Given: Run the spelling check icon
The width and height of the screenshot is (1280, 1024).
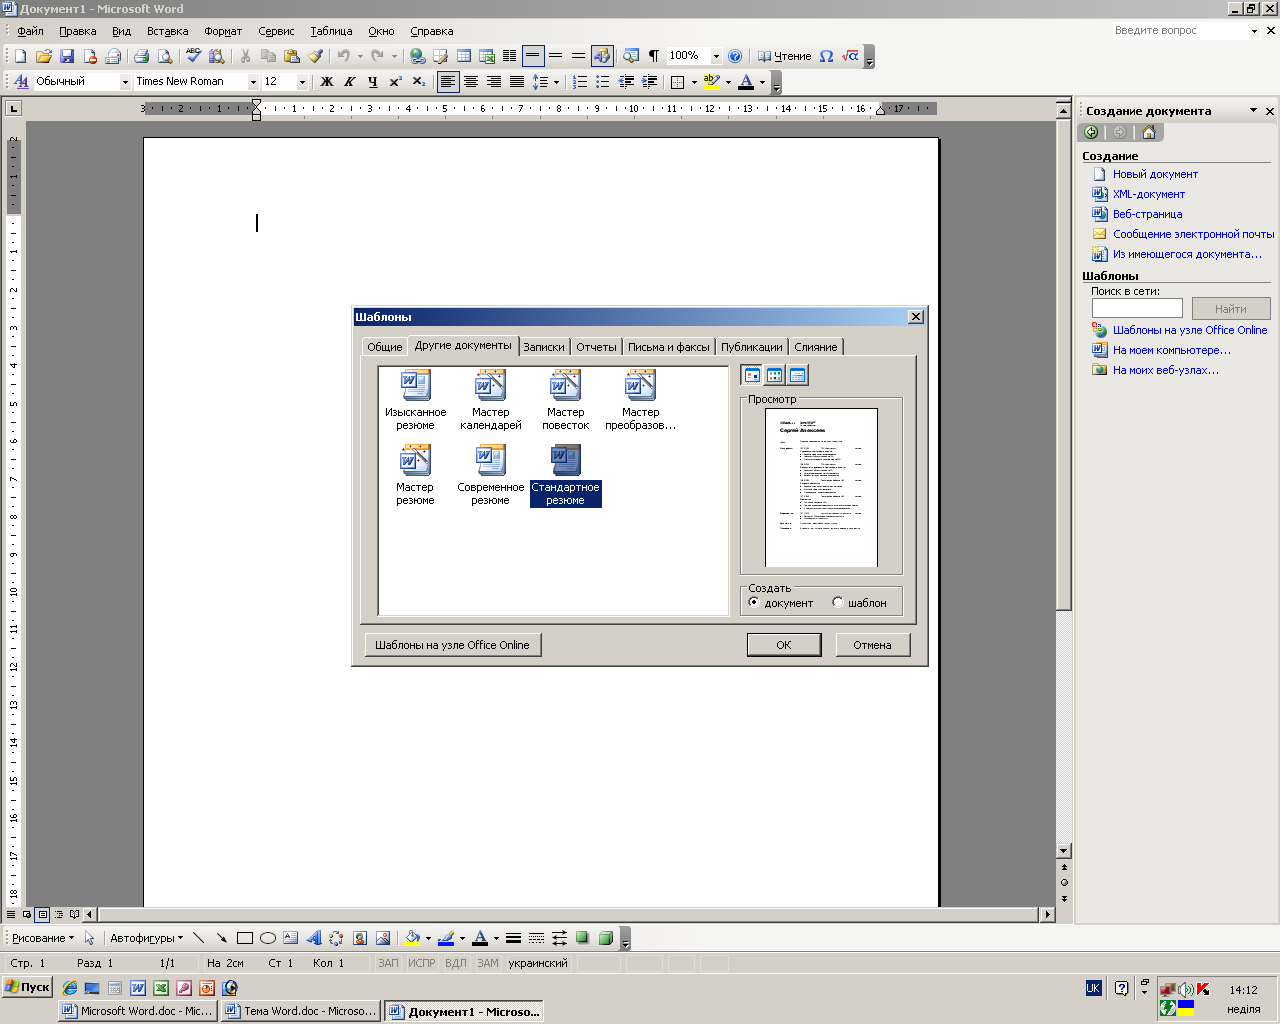Looking at the screenshot, I should tap(193, 56).
